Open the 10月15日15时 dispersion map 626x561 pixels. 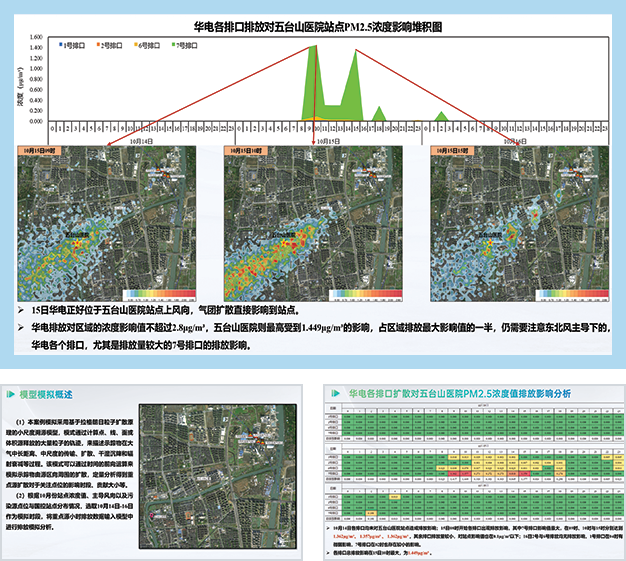tap(520, 224)
